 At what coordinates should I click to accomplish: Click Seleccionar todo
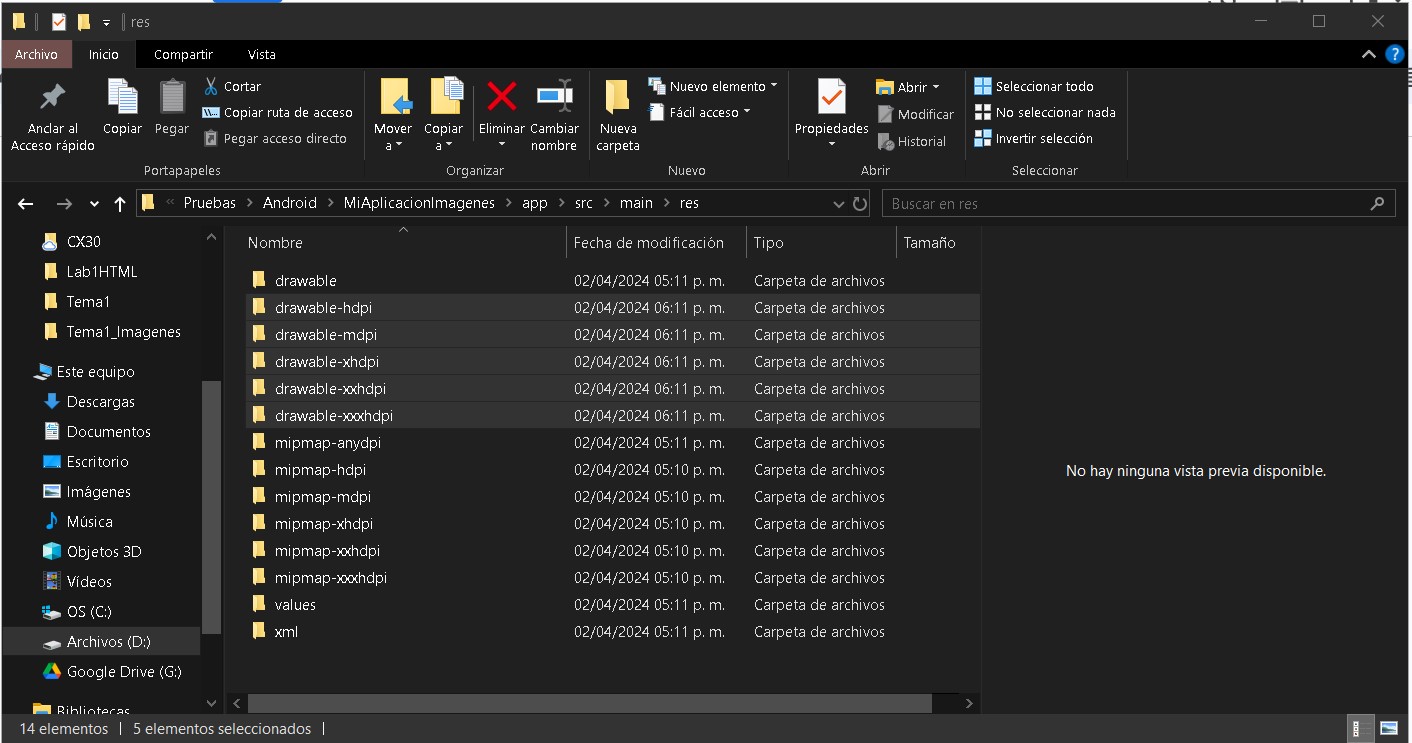(x=1043, y=86)
